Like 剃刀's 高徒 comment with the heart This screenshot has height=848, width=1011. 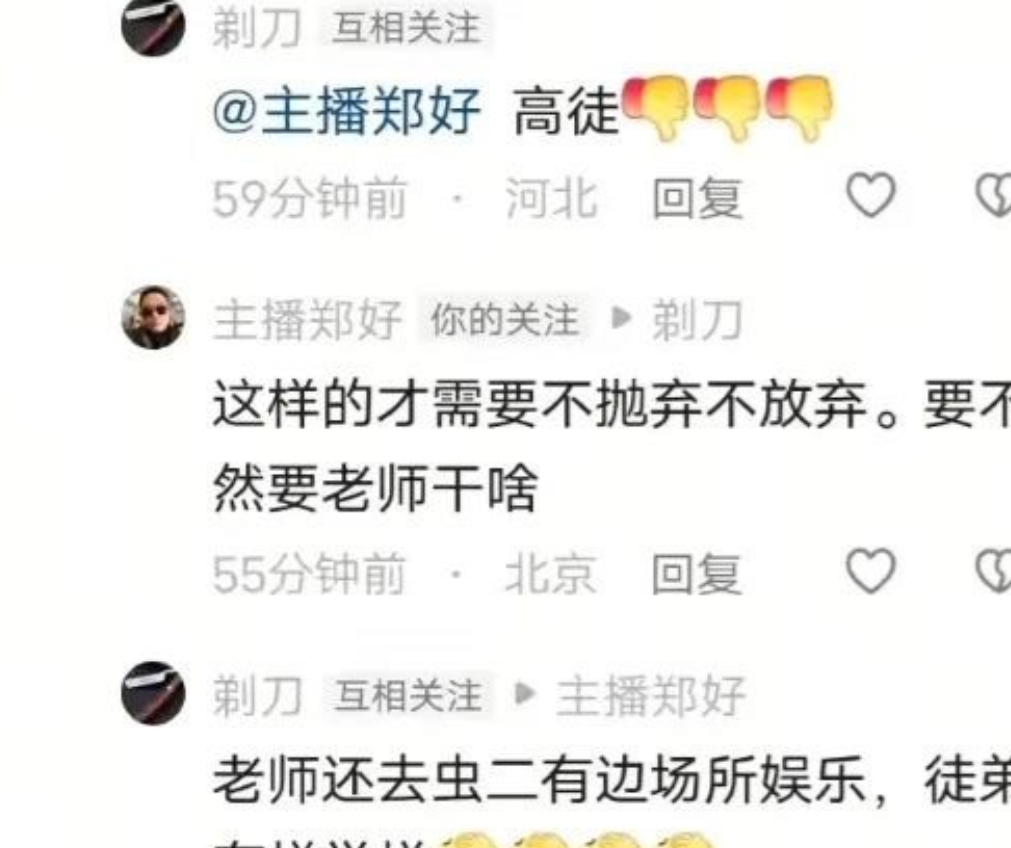(870, 195)
